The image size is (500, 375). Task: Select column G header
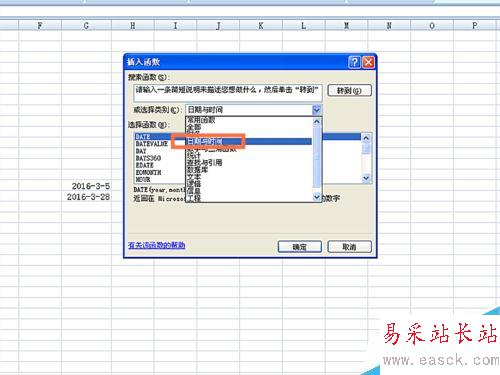click(86, 25)
